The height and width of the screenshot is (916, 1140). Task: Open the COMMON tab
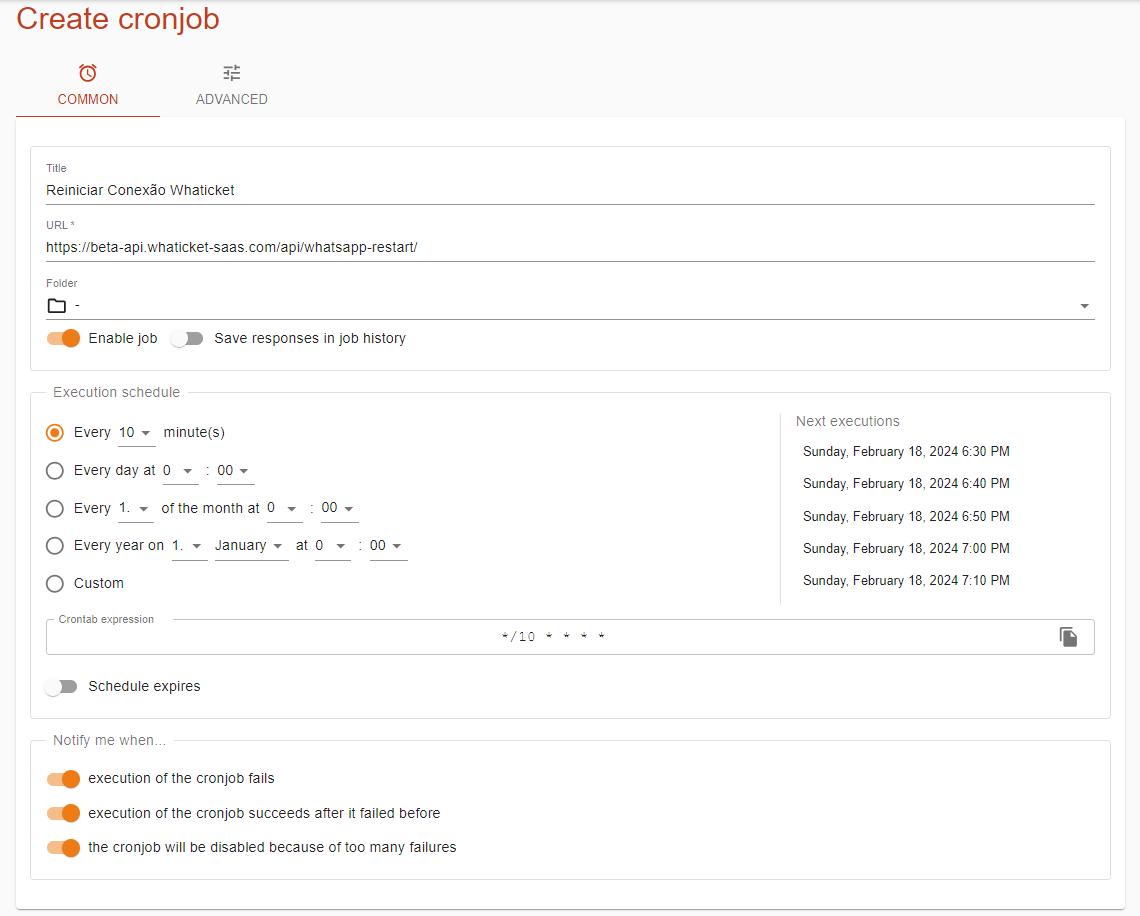coord(88,88)
